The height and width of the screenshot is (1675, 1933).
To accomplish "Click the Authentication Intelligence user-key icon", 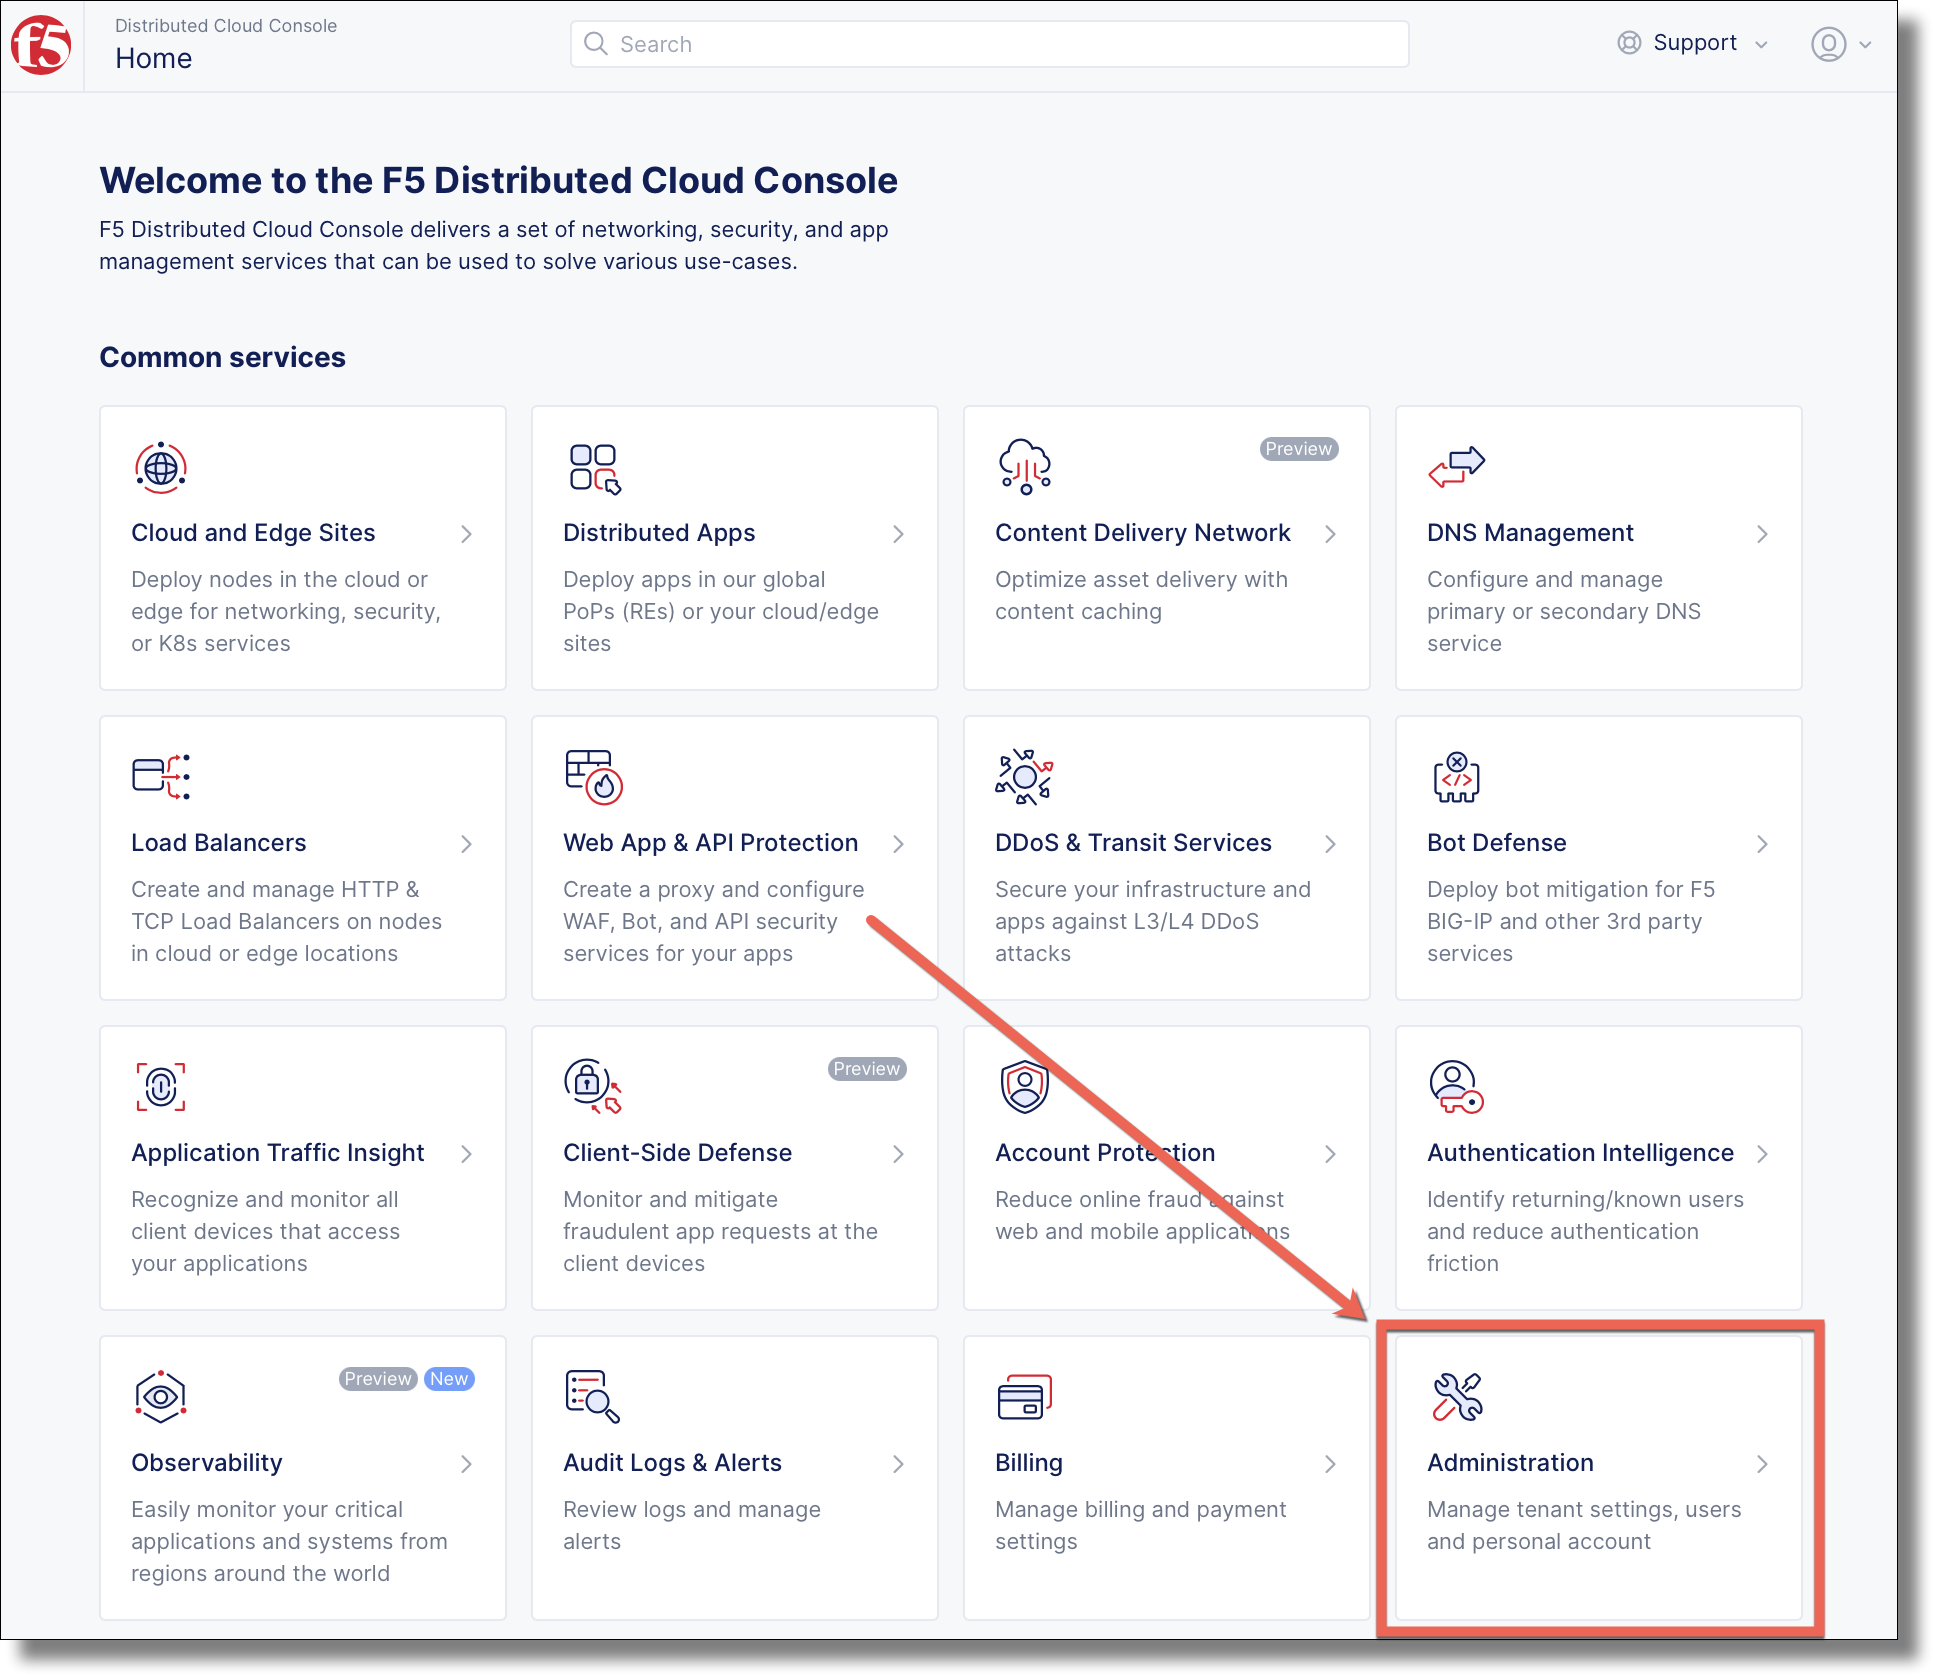I will (x=1457, y=1087).
